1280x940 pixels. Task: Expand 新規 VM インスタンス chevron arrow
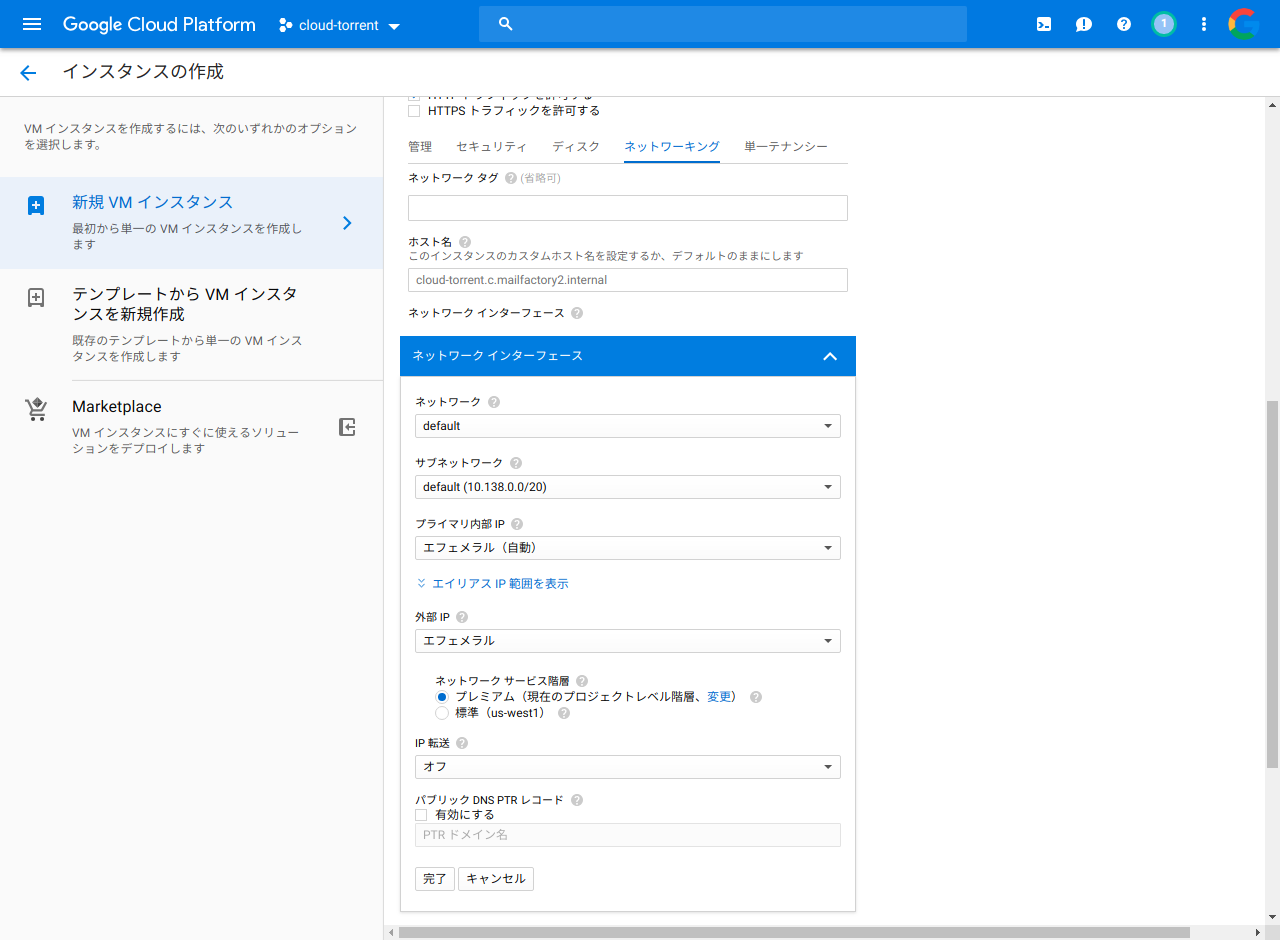347,223
